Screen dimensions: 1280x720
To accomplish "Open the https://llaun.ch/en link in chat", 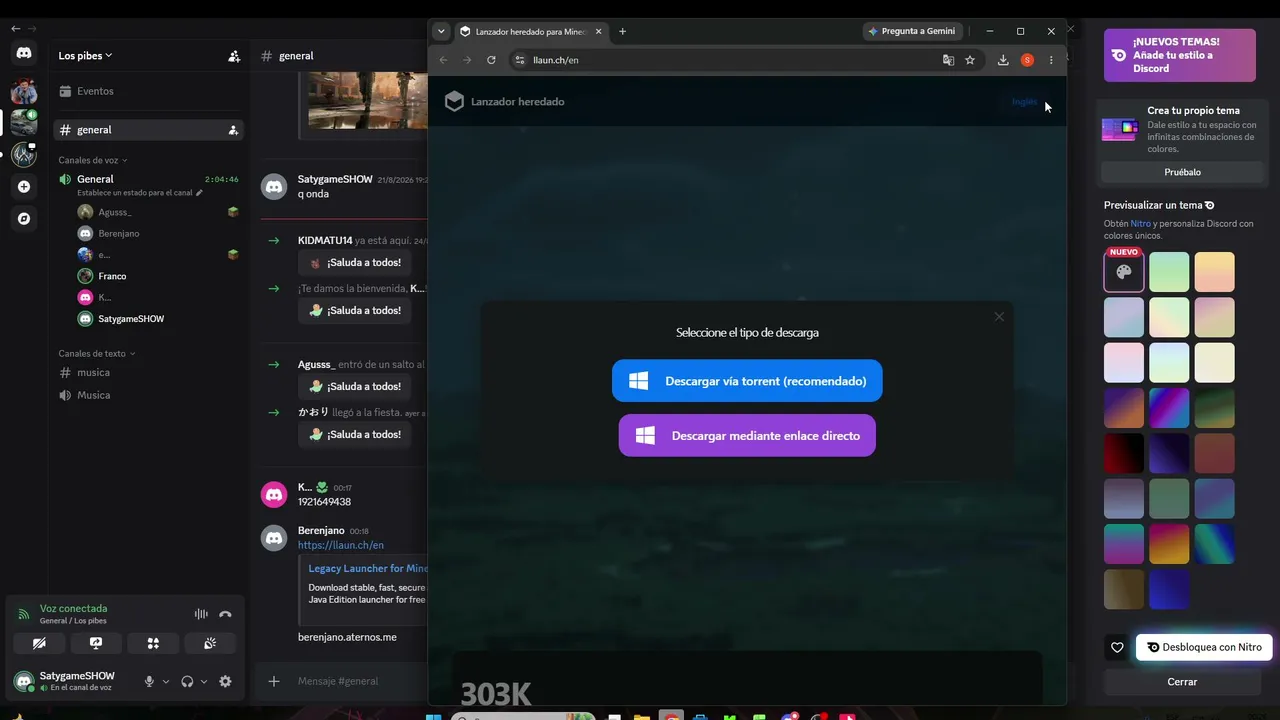I will coord(341,545).
